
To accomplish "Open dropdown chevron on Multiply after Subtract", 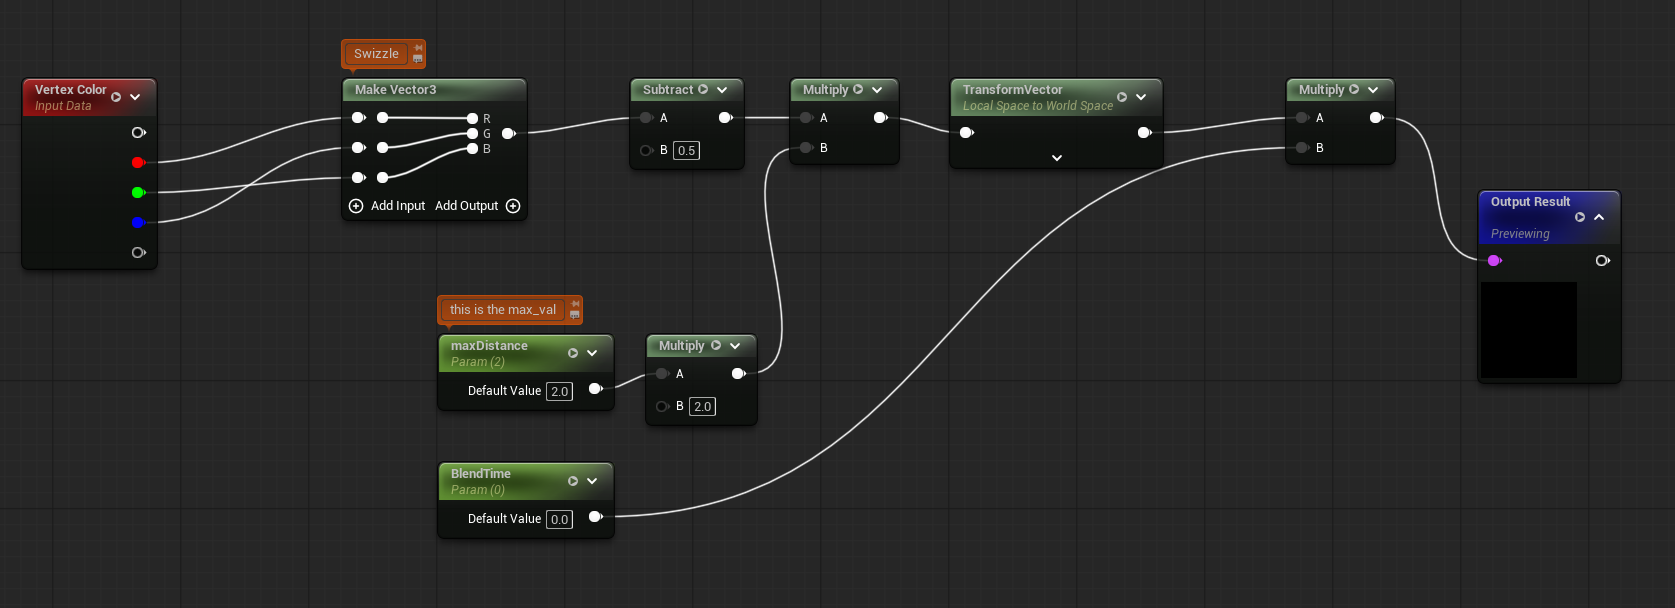I will tap(877, 89).
